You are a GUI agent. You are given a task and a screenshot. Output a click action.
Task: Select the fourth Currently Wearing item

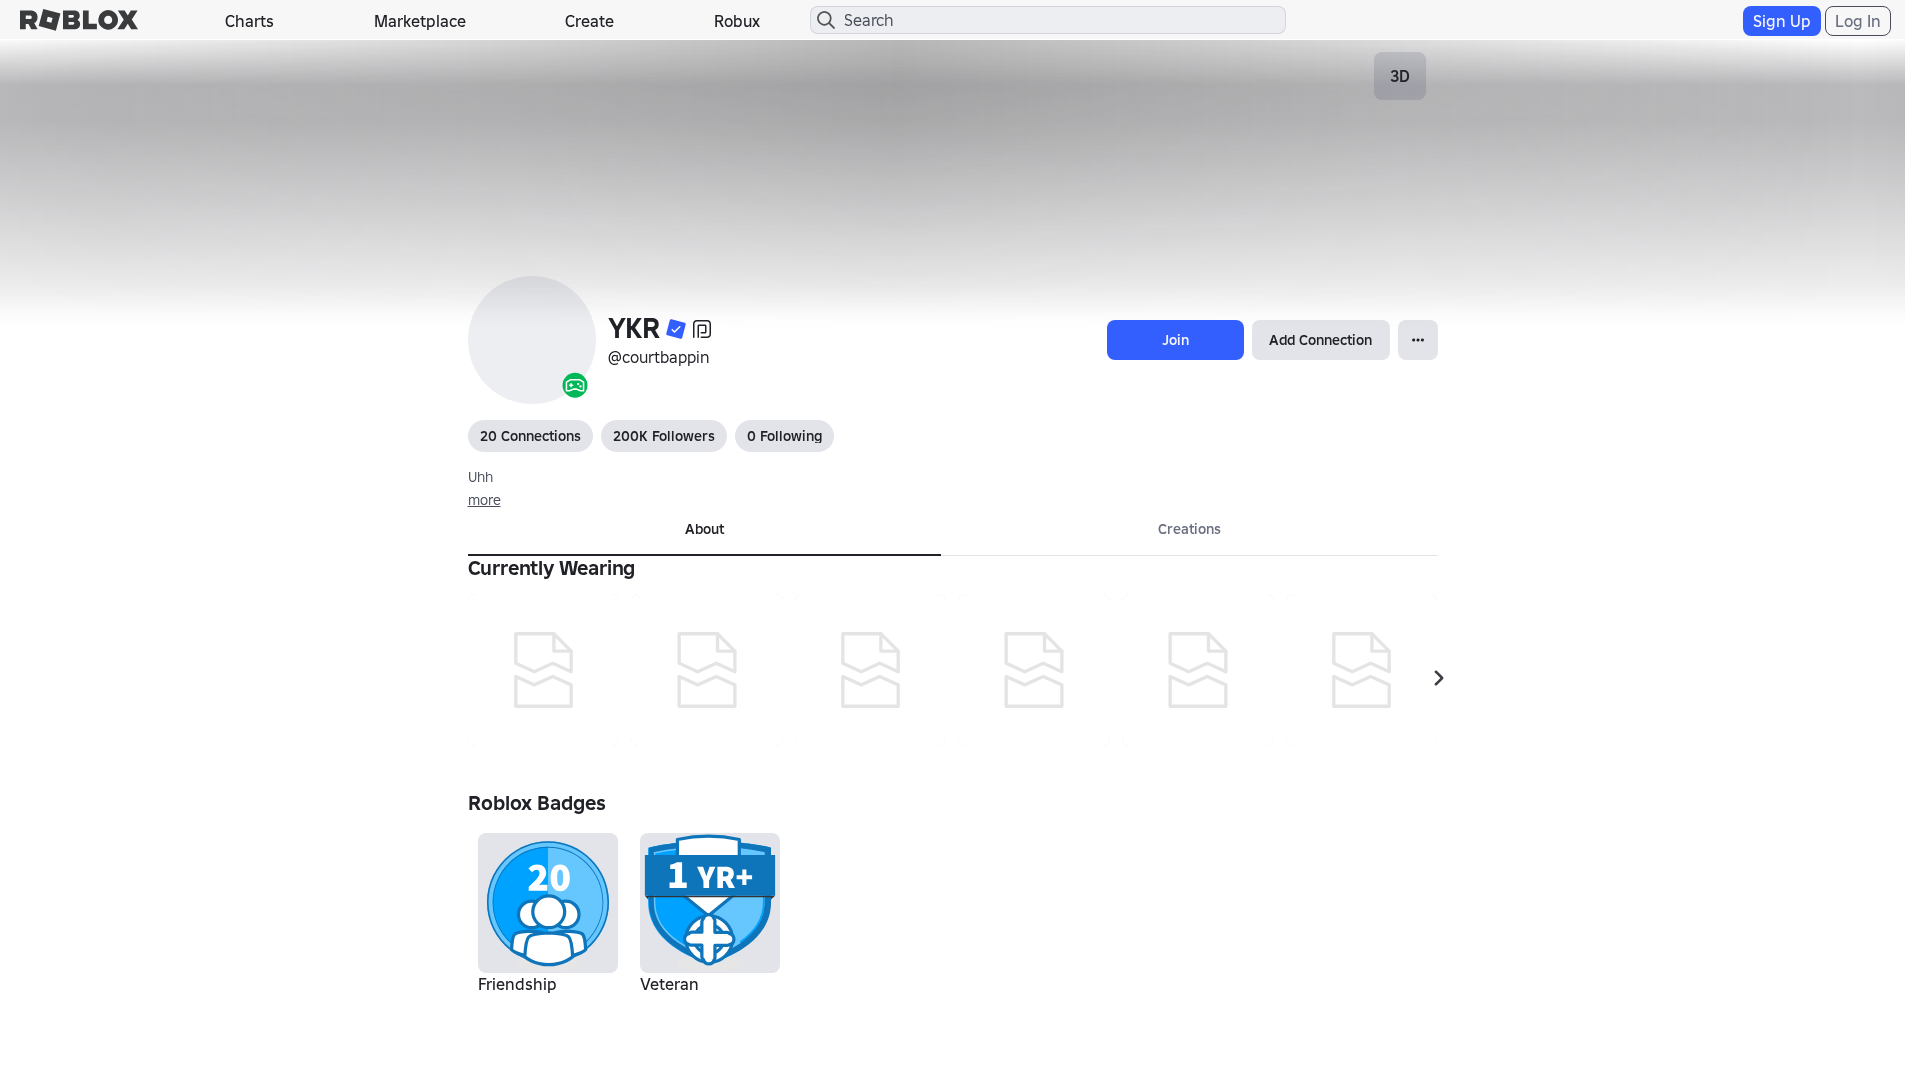pos(1034,670)
